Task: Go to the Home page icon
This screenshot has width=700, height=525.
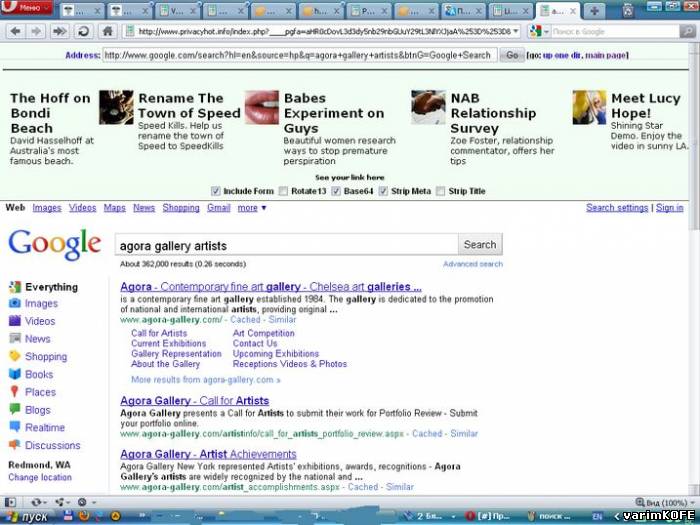Action: [107, 31]
